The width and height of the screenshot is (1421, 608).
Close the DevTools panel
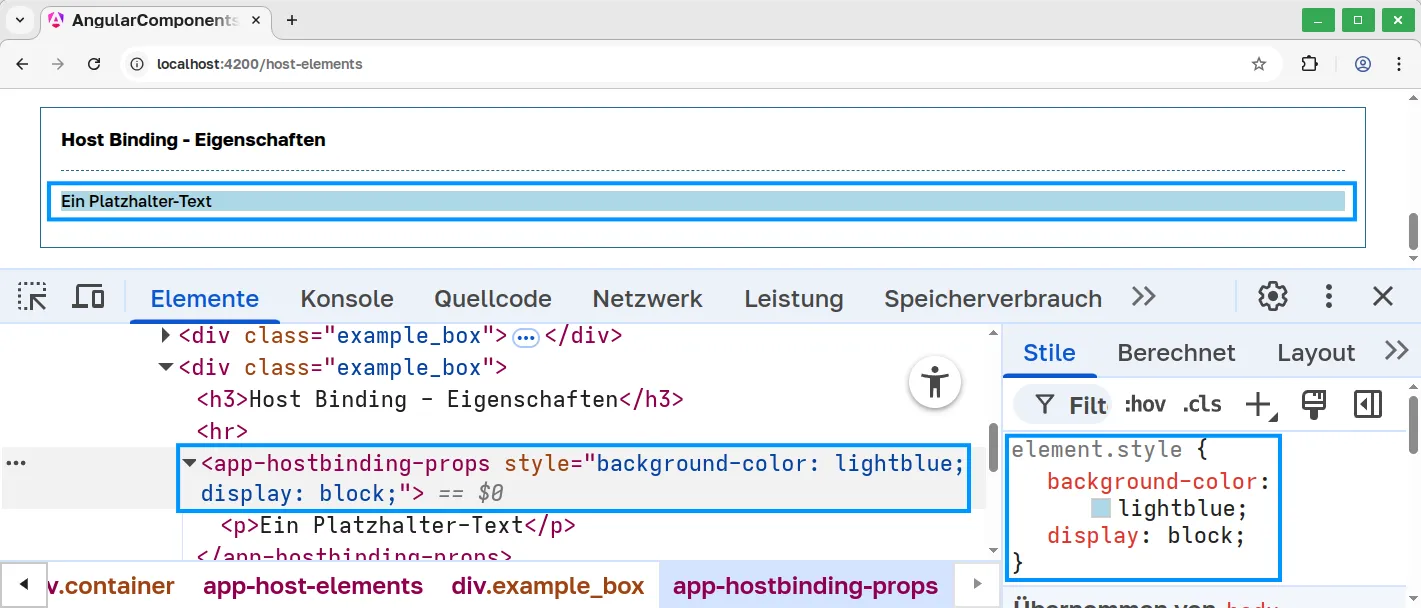[x=1383, y=296]
